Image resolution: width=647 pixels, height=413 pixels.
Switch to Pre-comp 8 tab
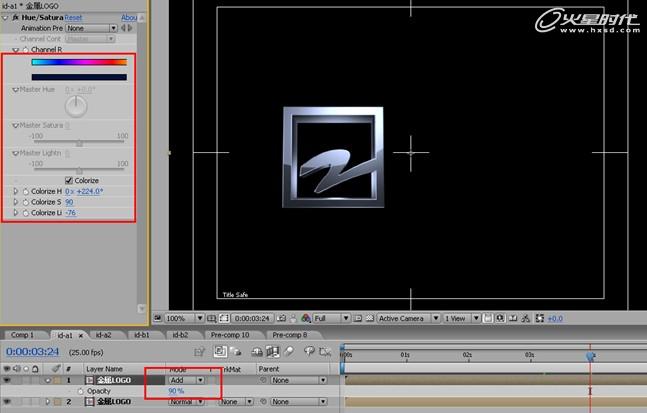pos(290,335)
